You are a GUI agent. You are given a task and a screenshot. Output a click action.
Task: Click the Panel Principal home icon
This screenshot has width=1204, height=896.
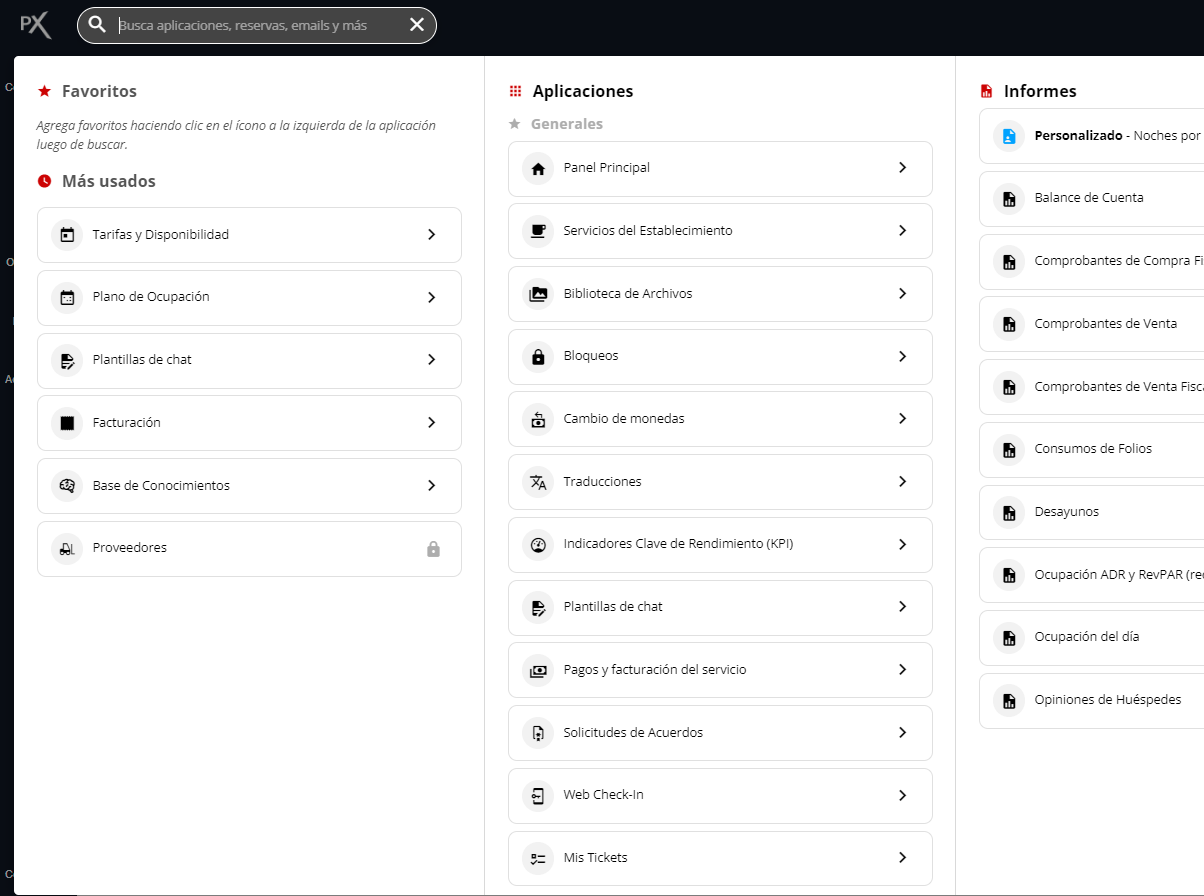coord(538,169)
